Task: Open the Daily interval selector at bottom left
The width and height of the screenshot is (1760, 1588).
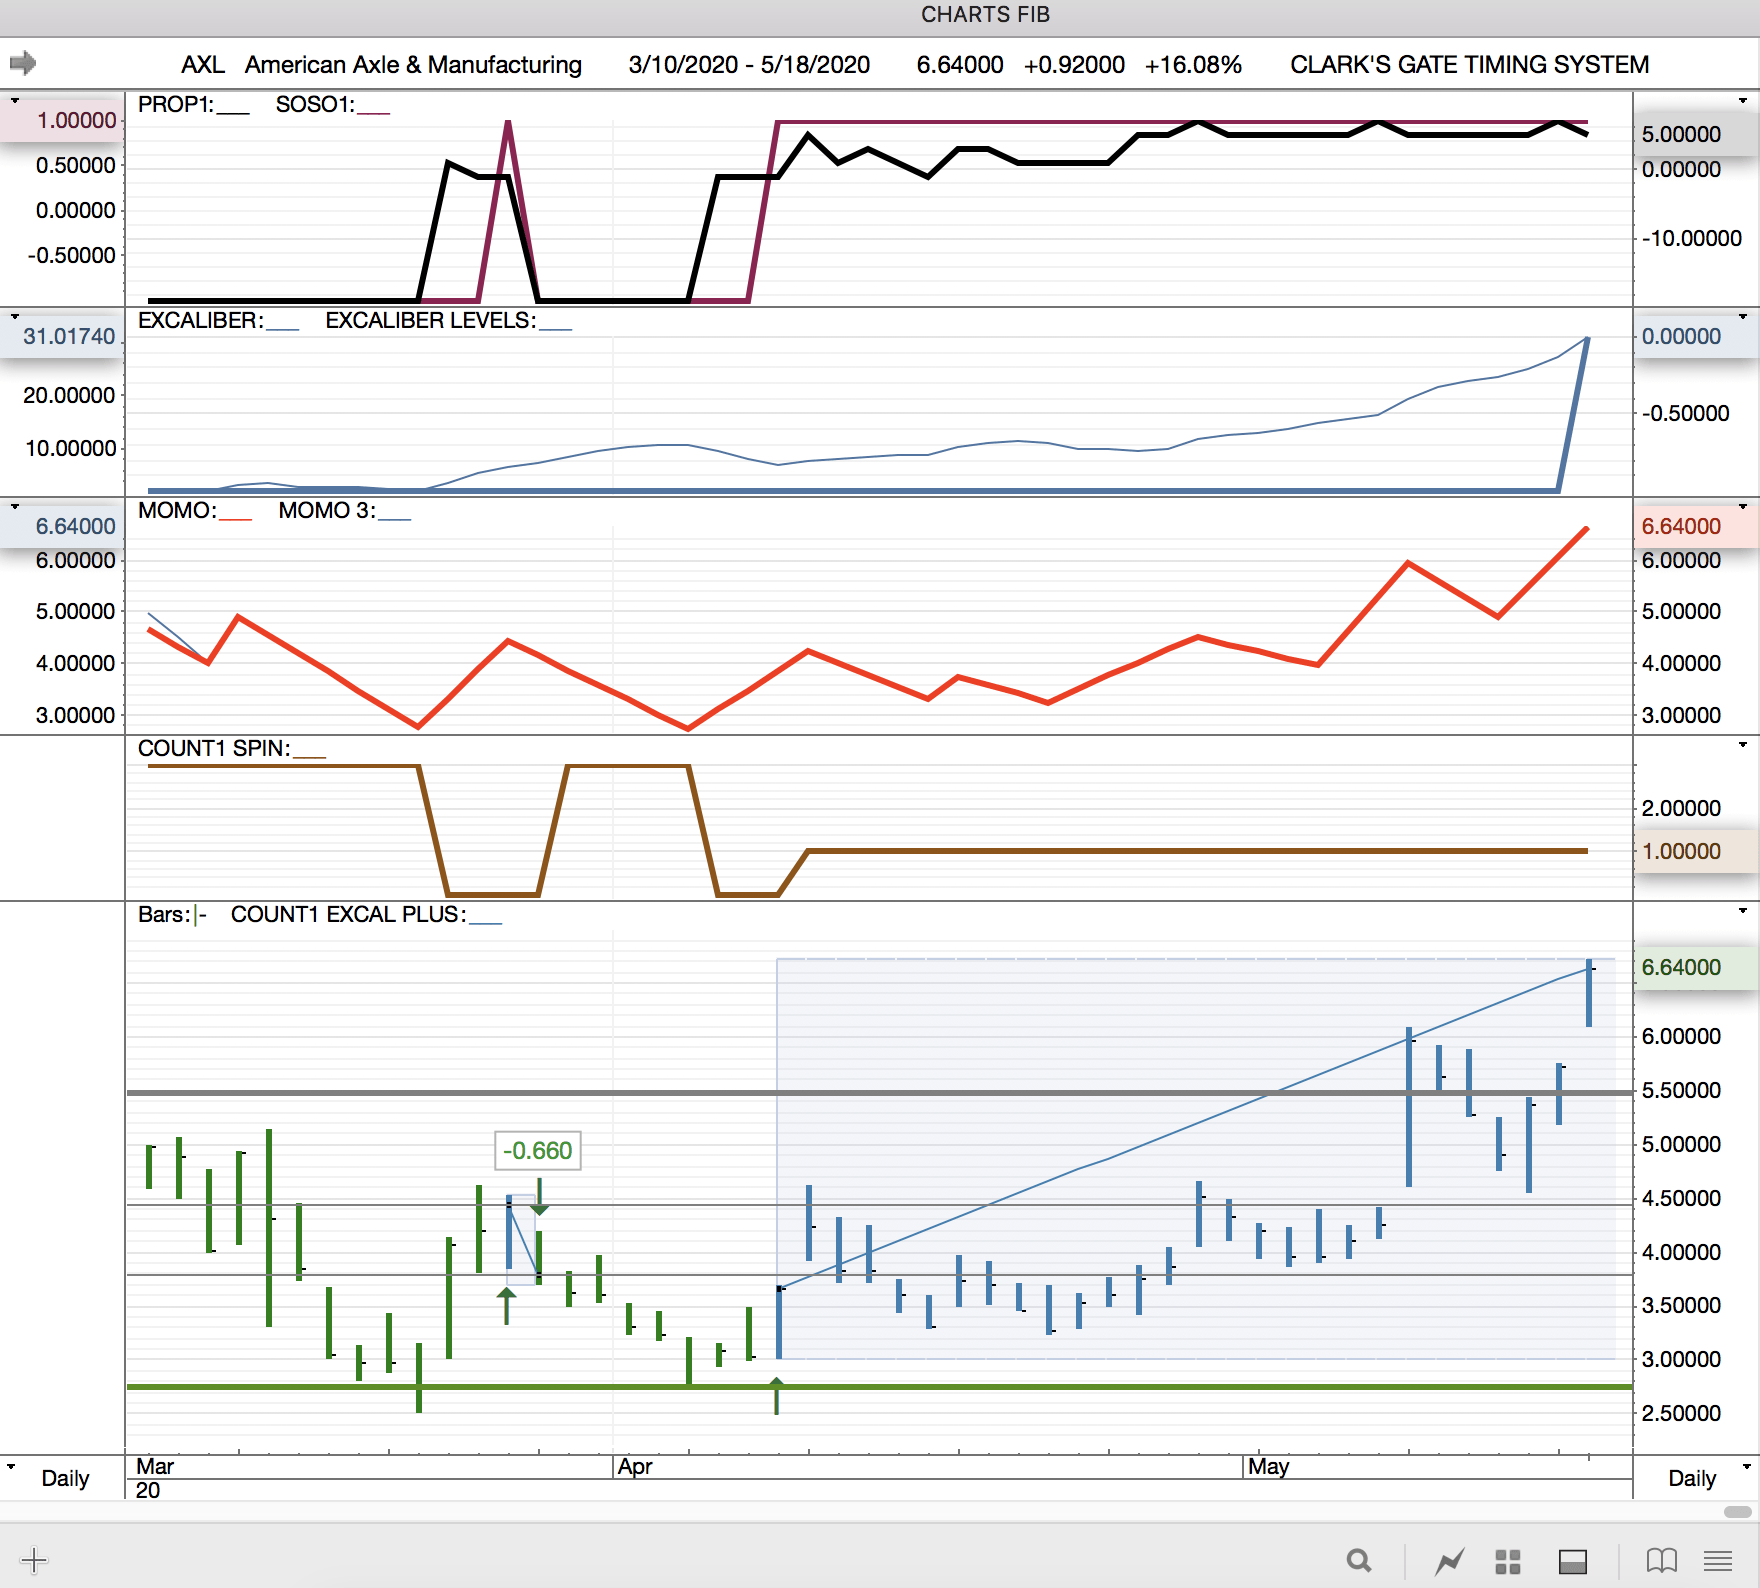Action: pyautogui.click(x=65, y=1478)
